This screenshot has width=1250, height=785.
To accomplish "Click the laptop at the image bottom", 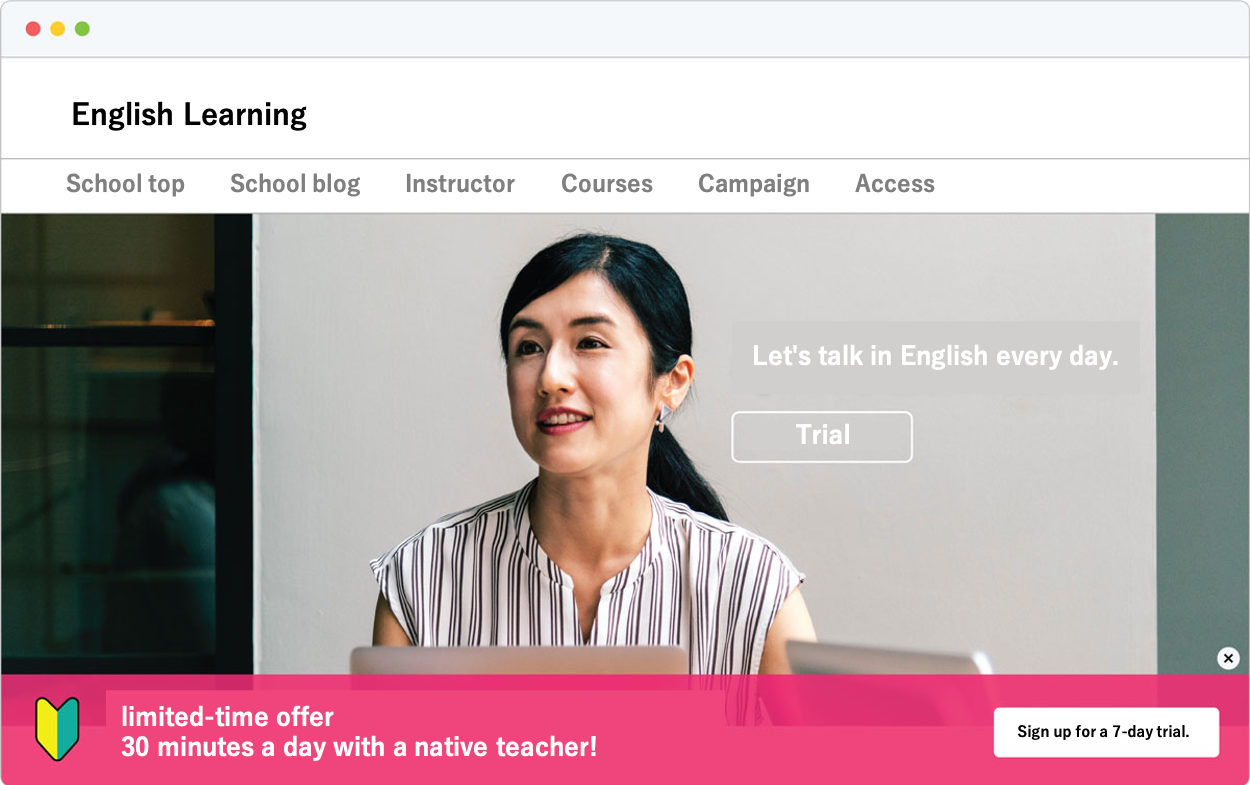I will (519, 660).
